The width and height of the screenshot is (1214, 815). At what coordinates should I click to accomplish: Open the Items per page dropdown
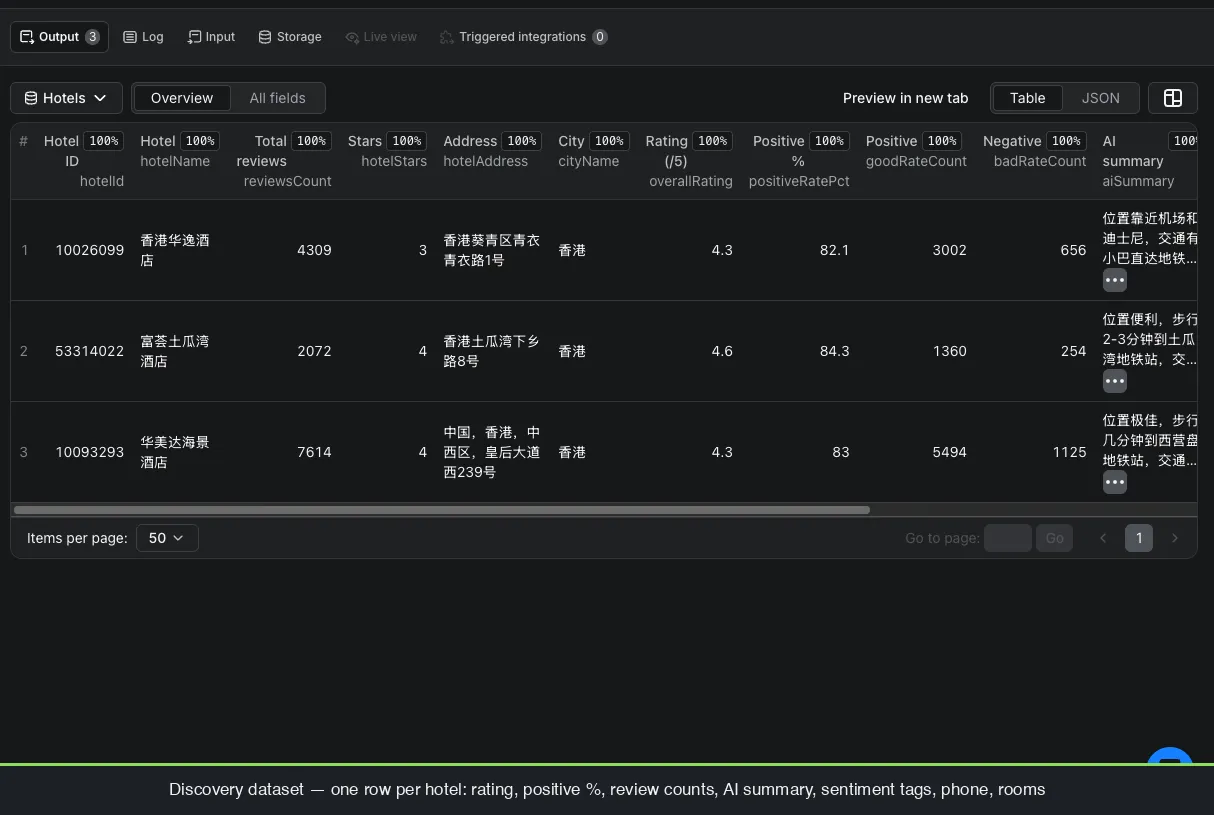click(x=167, y=538)
